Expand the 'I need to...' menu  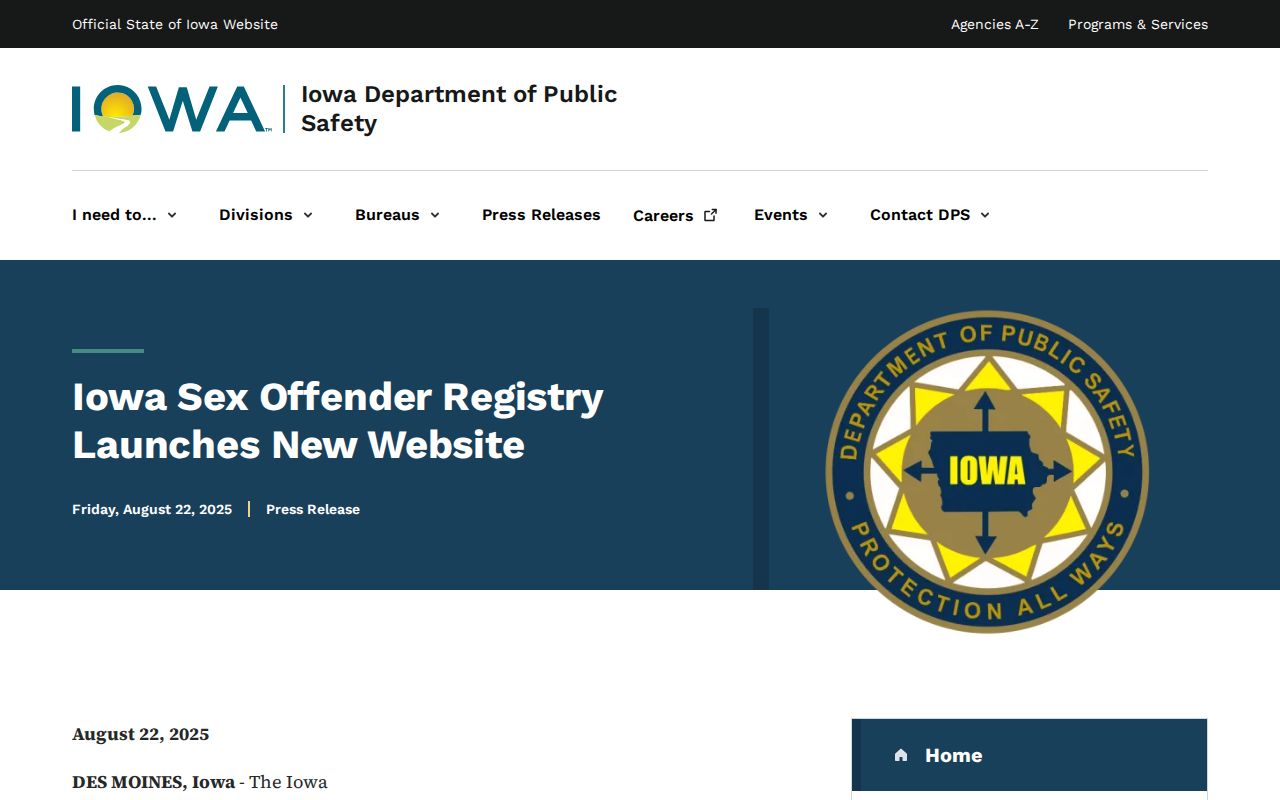click(x=125, y=215)
